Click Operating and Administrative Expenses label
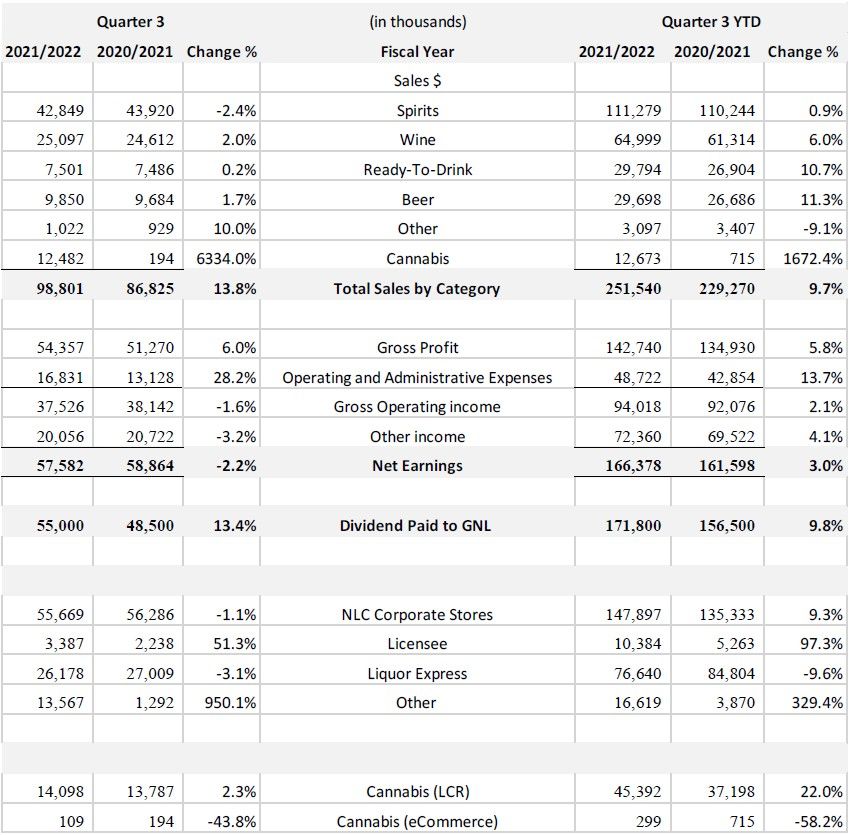Viewport: 849px width, 835px height. (417, 378)
